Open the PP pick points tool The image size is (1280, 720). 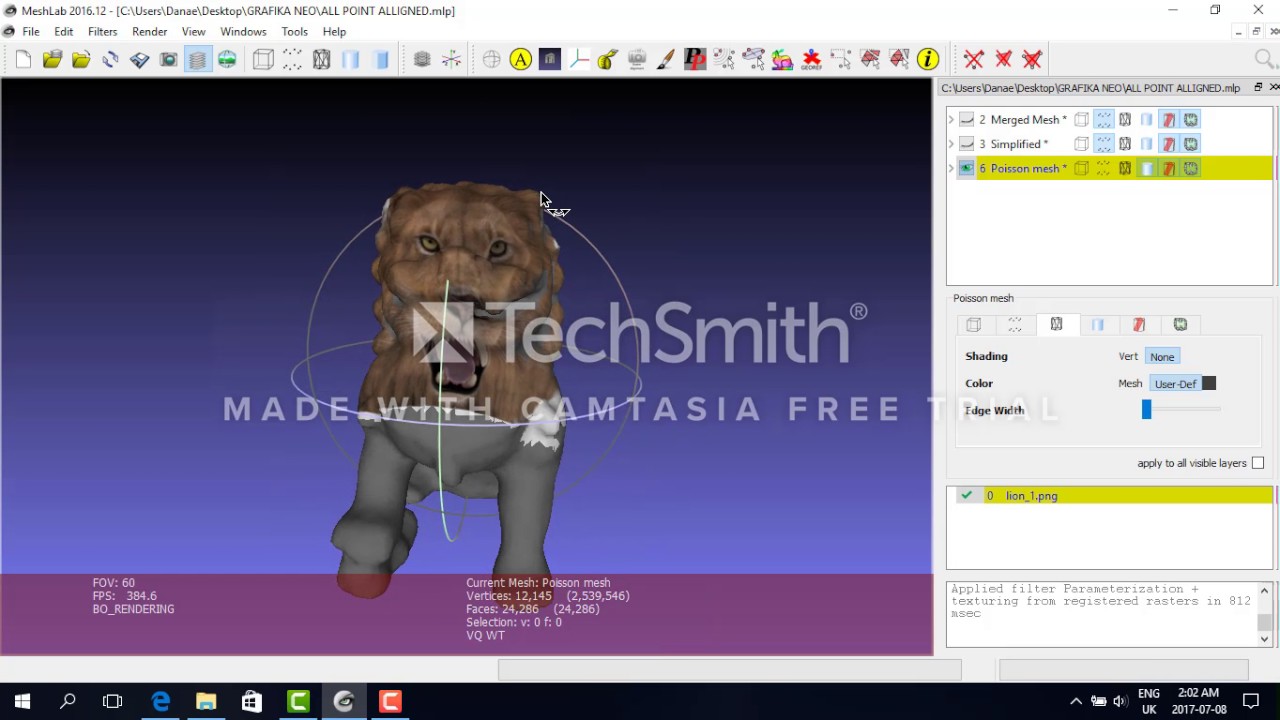(x=694, y=60)
